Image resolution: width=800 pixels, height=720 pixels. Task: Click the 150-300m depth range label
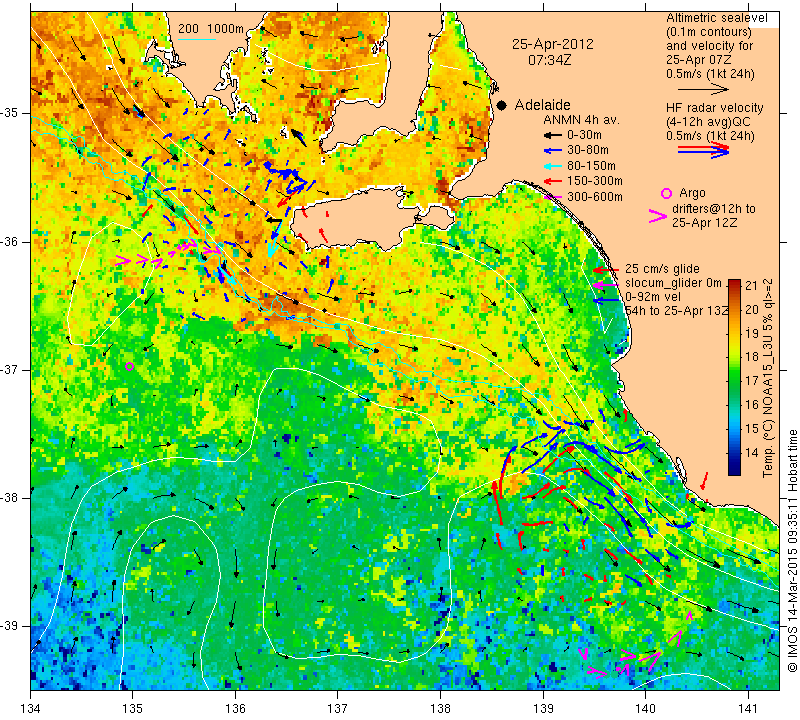595,181
